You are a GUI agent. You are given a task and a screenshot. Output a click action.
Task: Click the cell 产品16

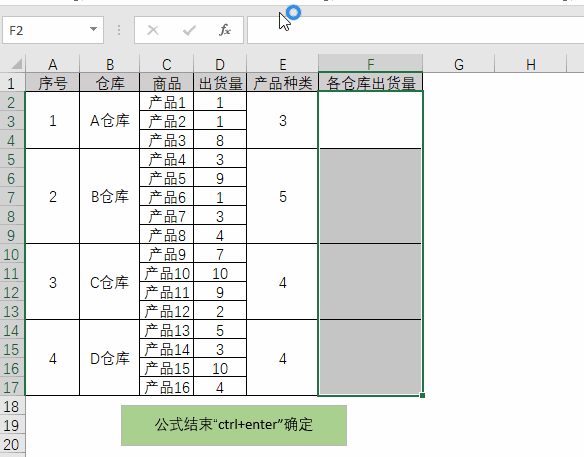click(x=166, y=387)
